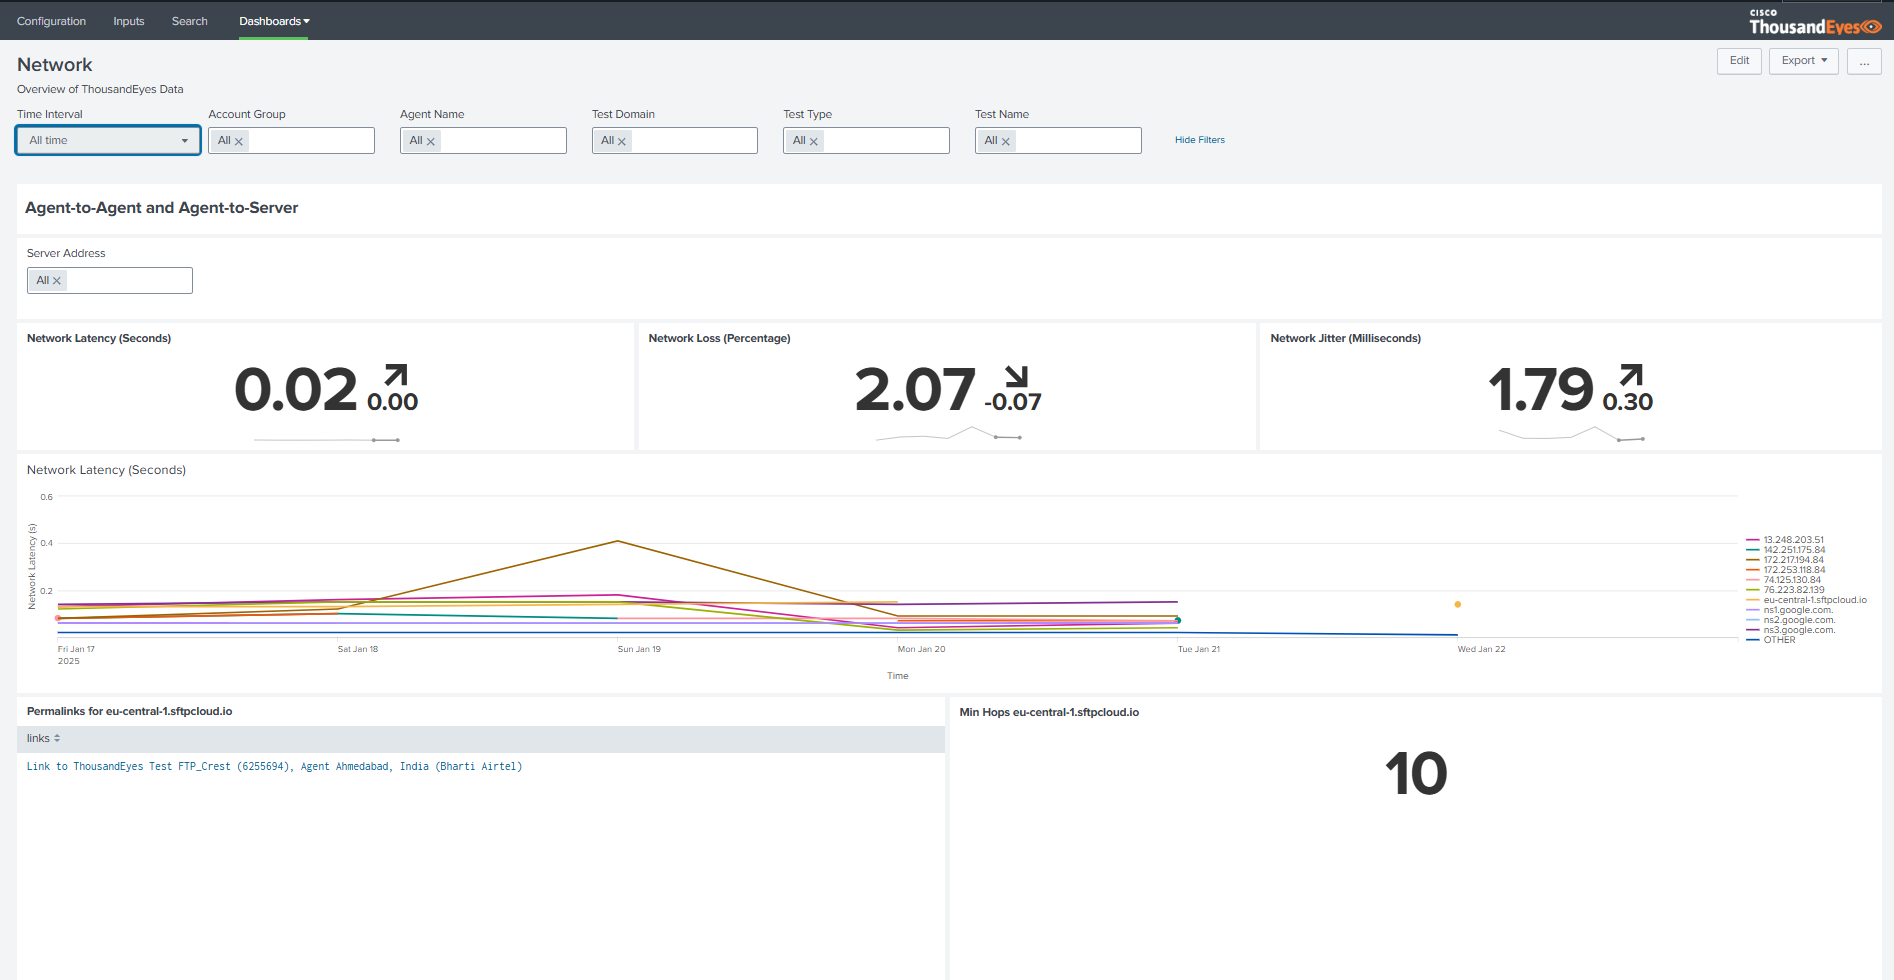Open the ThousandEyes Test FTP_Crest permalink

(x=274, y=767)
